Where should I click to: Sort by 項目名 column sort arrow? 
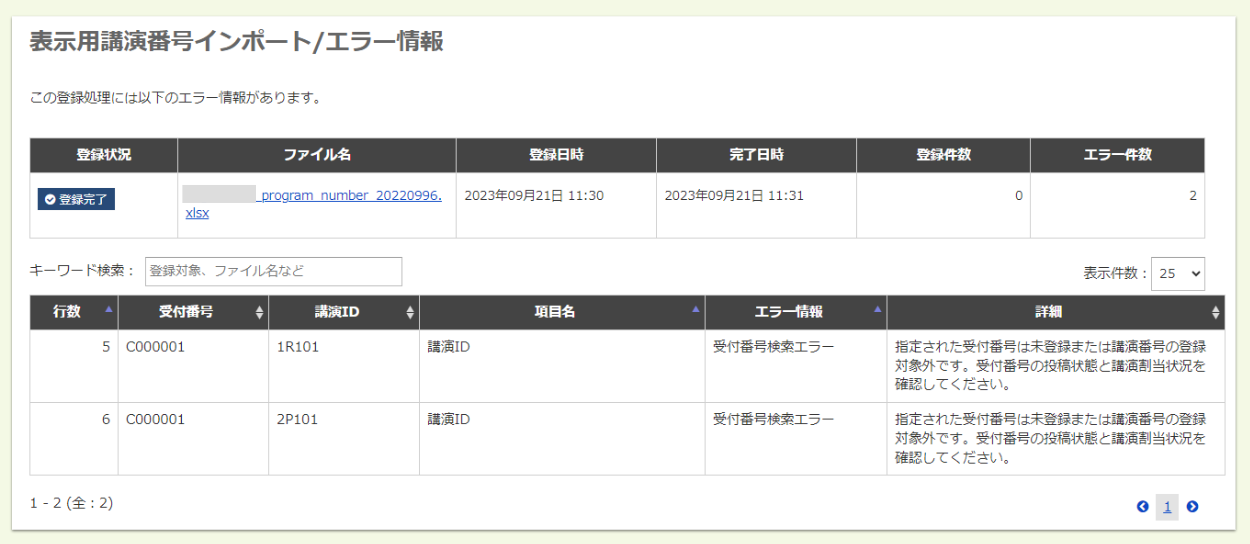point(696,311)
